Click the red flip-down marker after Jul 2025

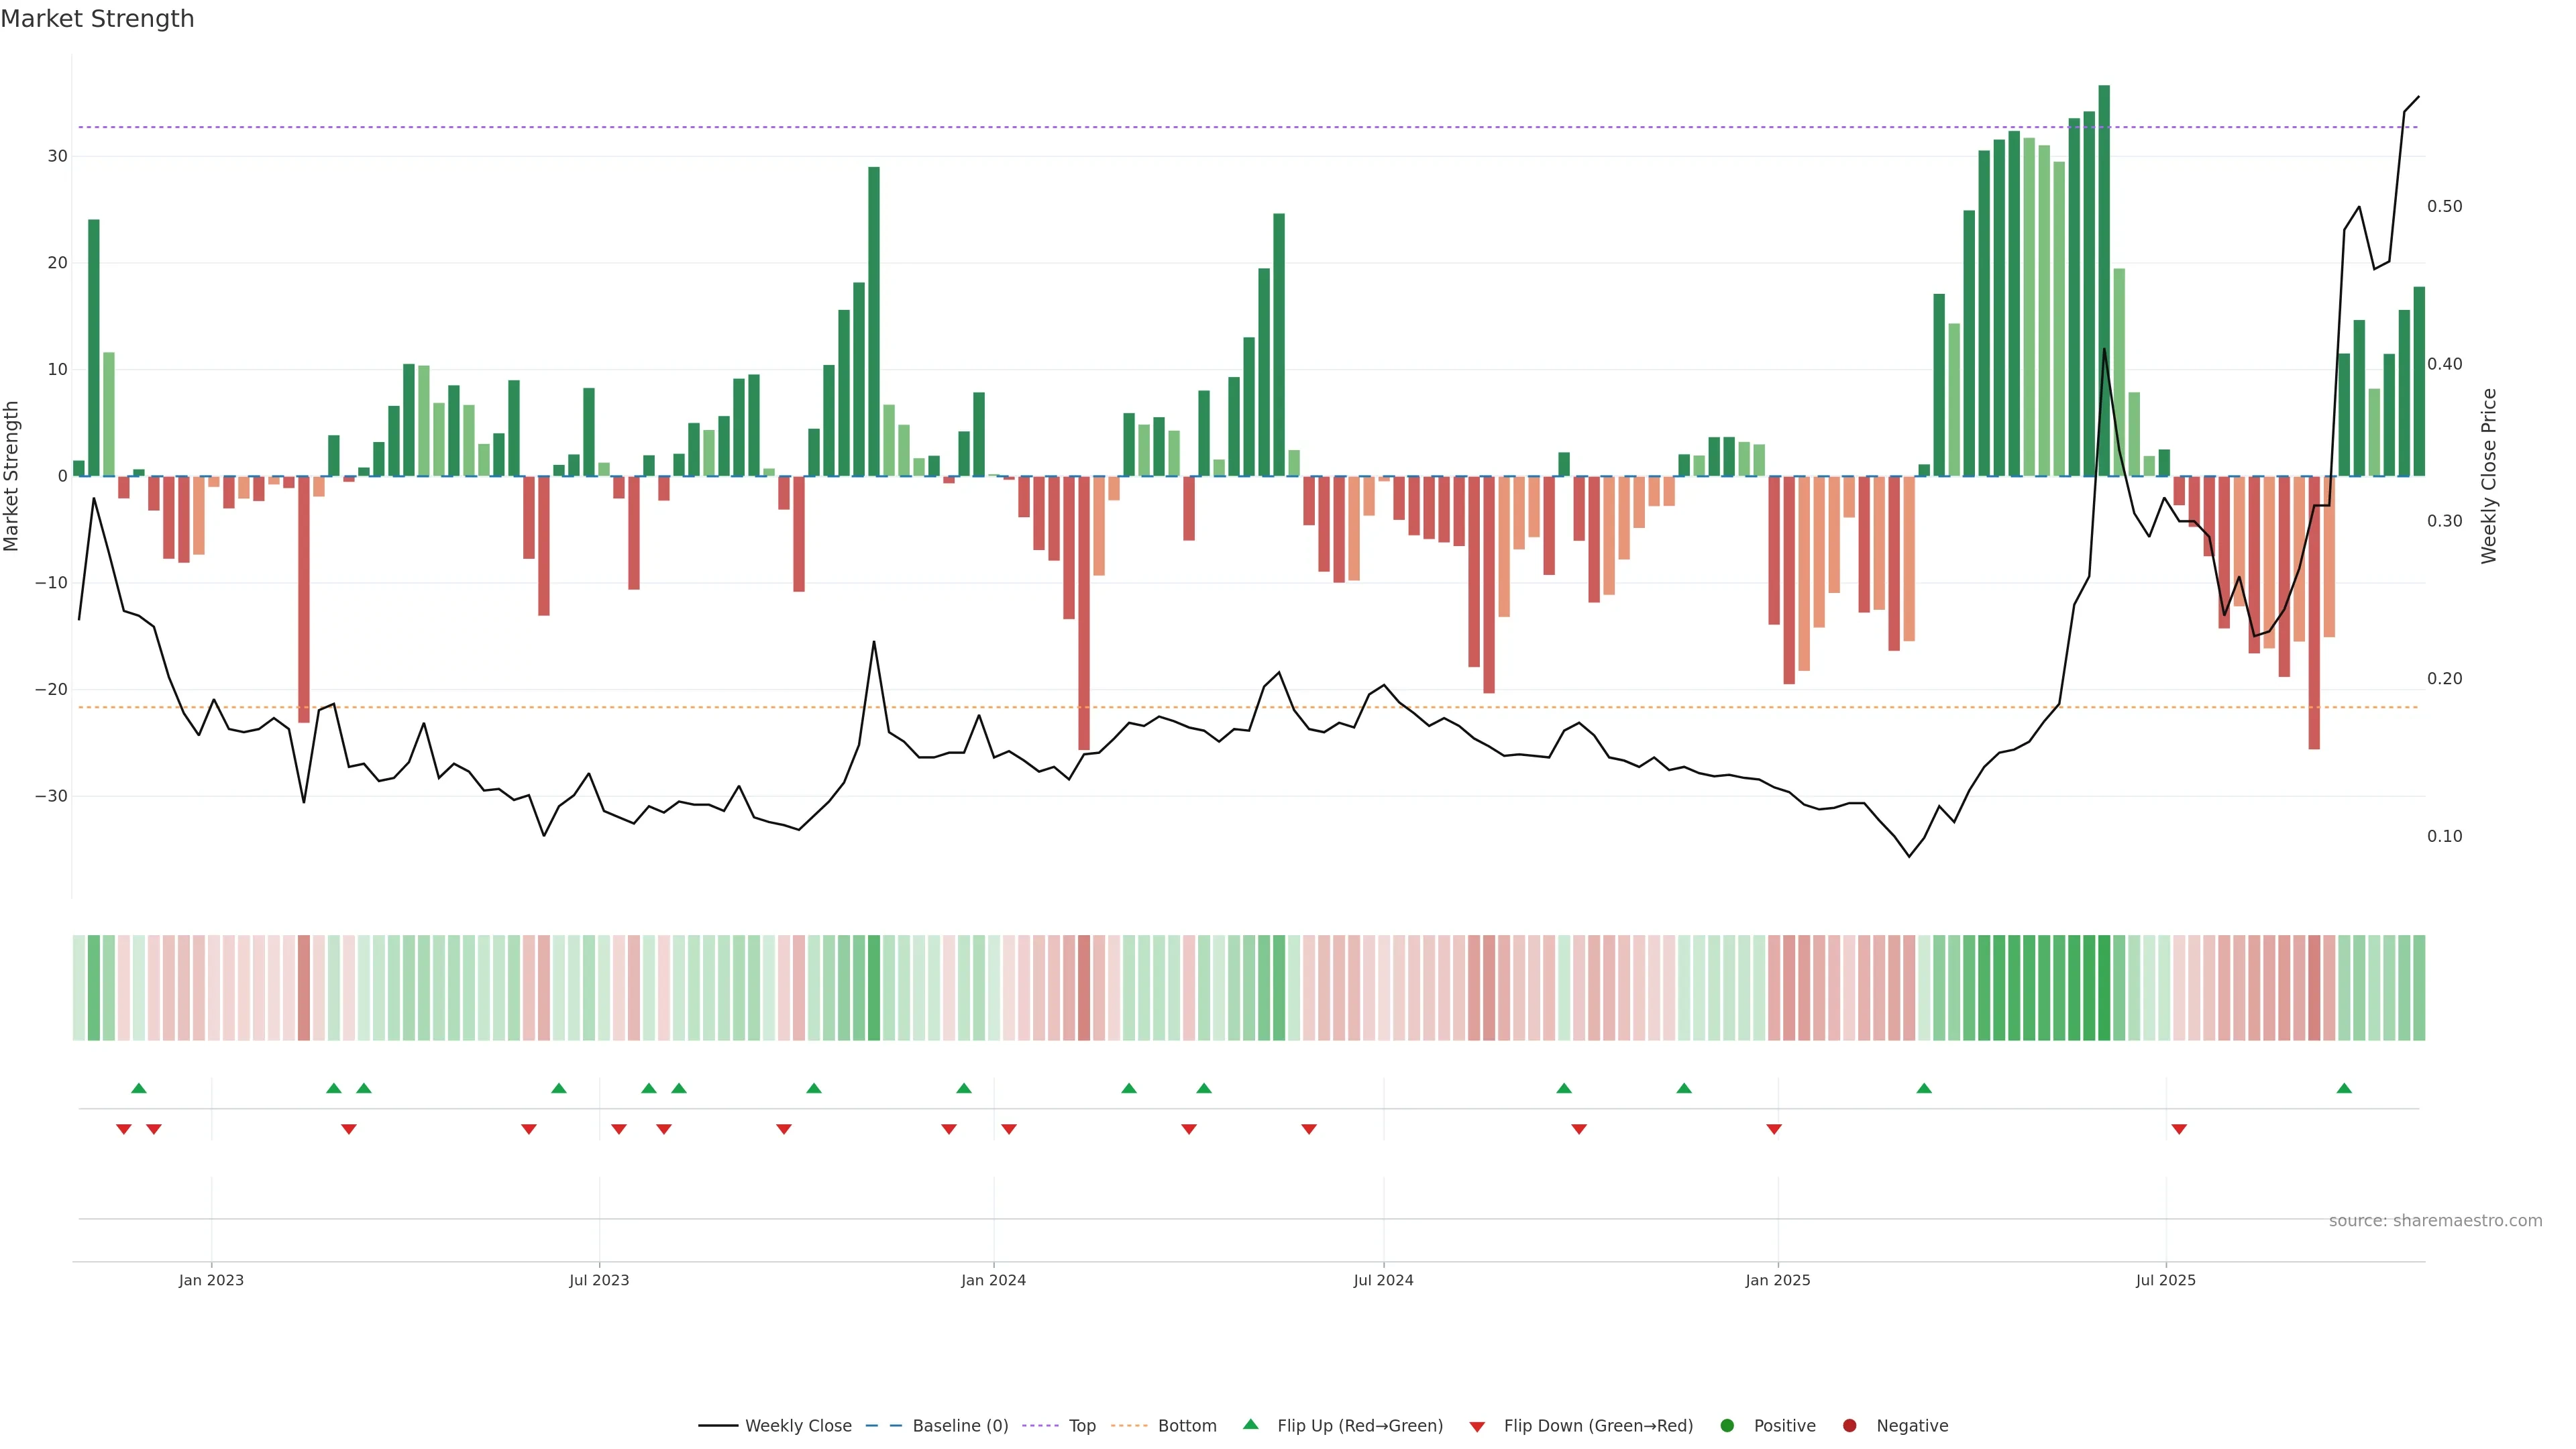tap(2179, 1129)
